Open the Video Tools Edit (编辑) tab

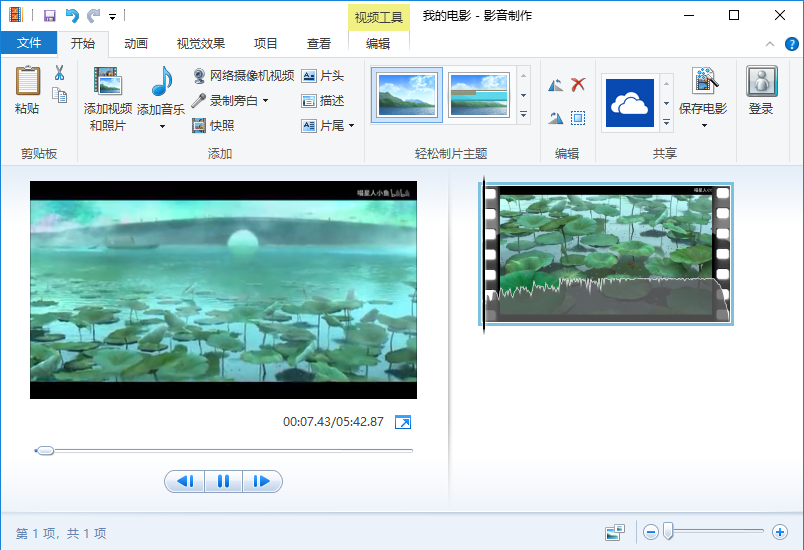click(x=378, y=44)
